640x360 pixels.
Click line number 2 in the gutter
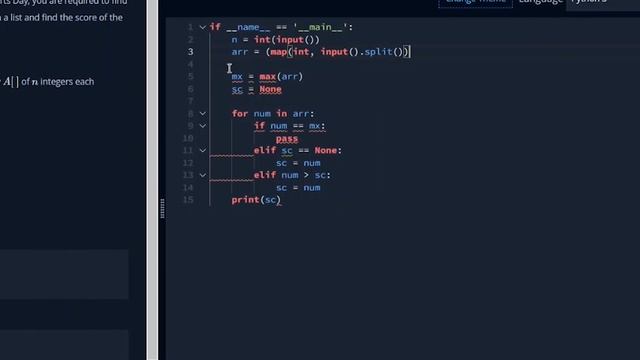[x=190, y=40]
